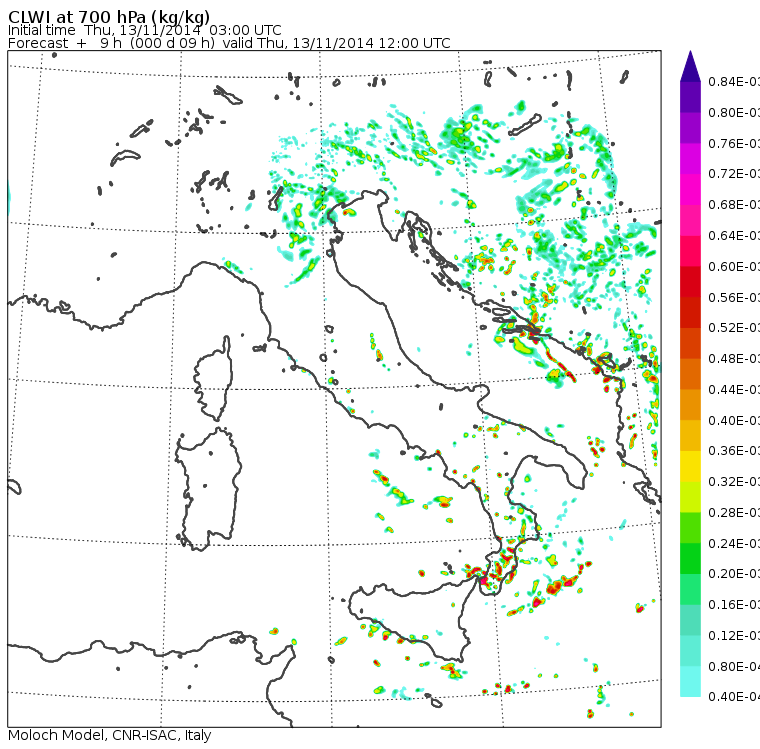Click the 0.84E-03 colorbar label
This screenshot has width=760, height=749.
[734, 82]
